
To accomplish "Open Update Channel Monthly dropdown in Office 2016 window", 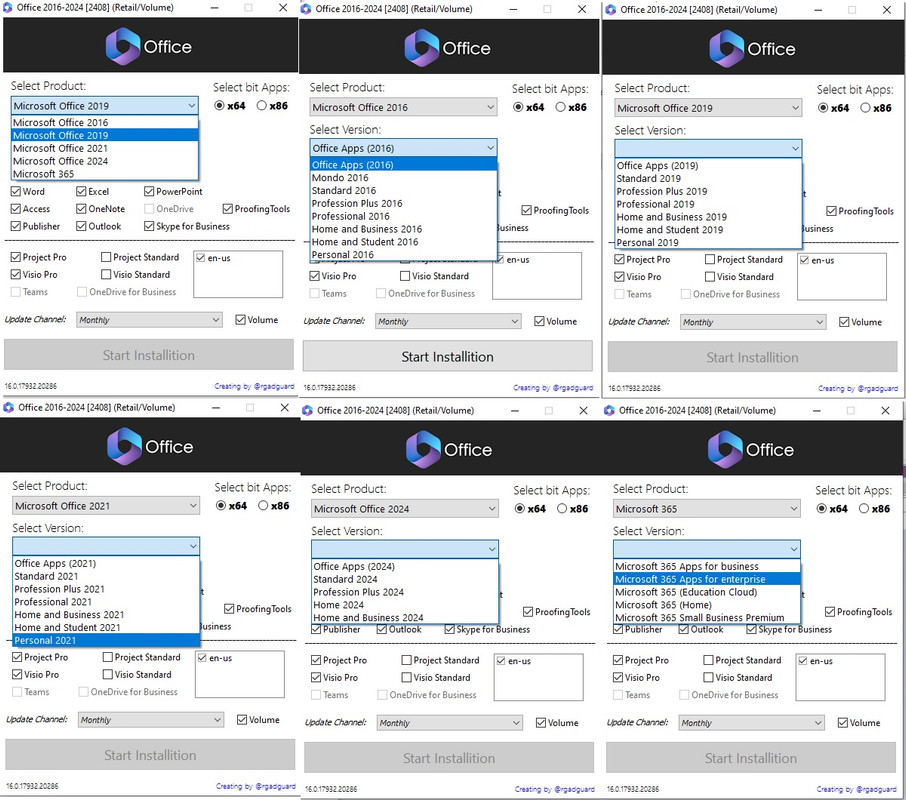I will pos(448,322).
